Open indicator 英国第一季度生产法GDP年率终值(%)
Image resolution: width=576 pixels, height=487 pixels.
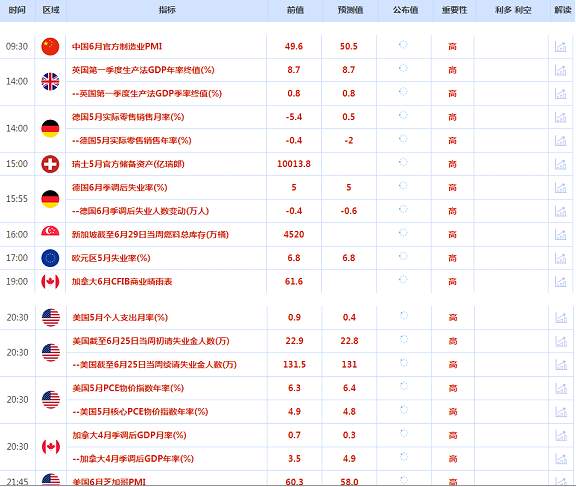[x=143, y=70]
